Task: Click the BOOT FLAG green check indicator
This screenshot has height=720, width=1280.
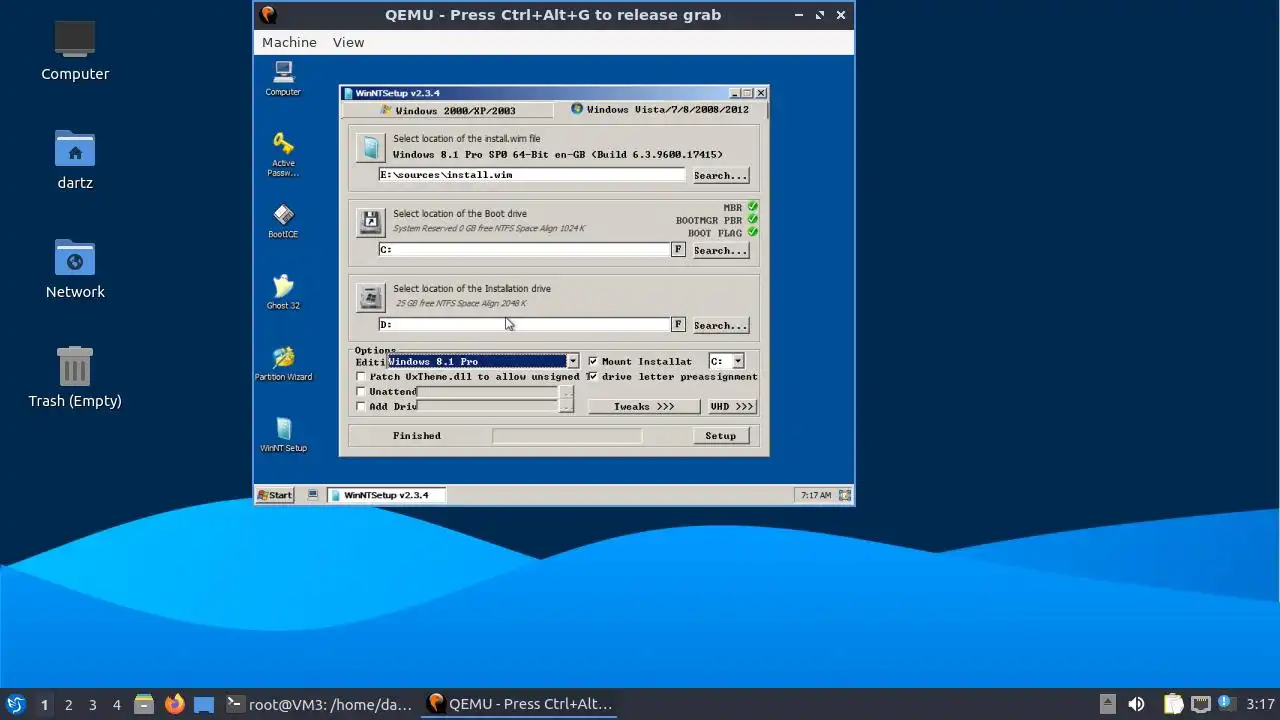Action: [x=752, y=232]
